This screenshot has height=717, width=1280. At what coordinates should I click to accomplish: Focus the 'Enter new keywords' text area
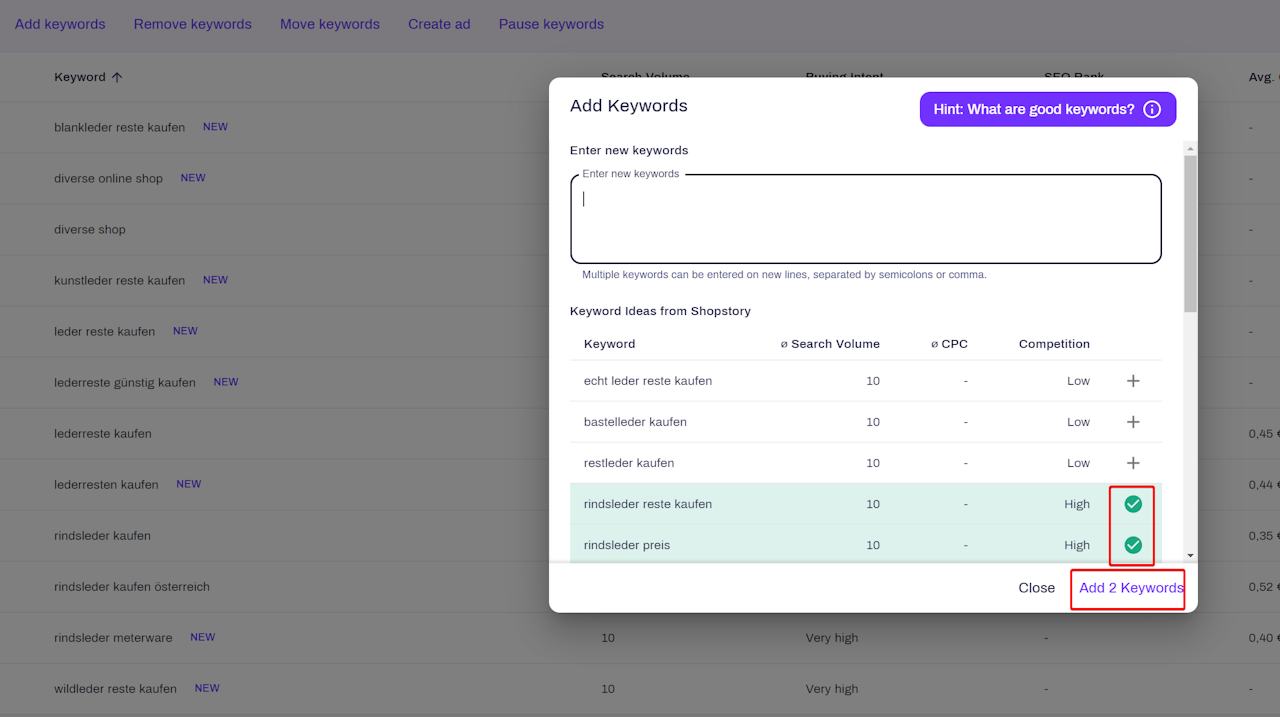tap(865, 220)
